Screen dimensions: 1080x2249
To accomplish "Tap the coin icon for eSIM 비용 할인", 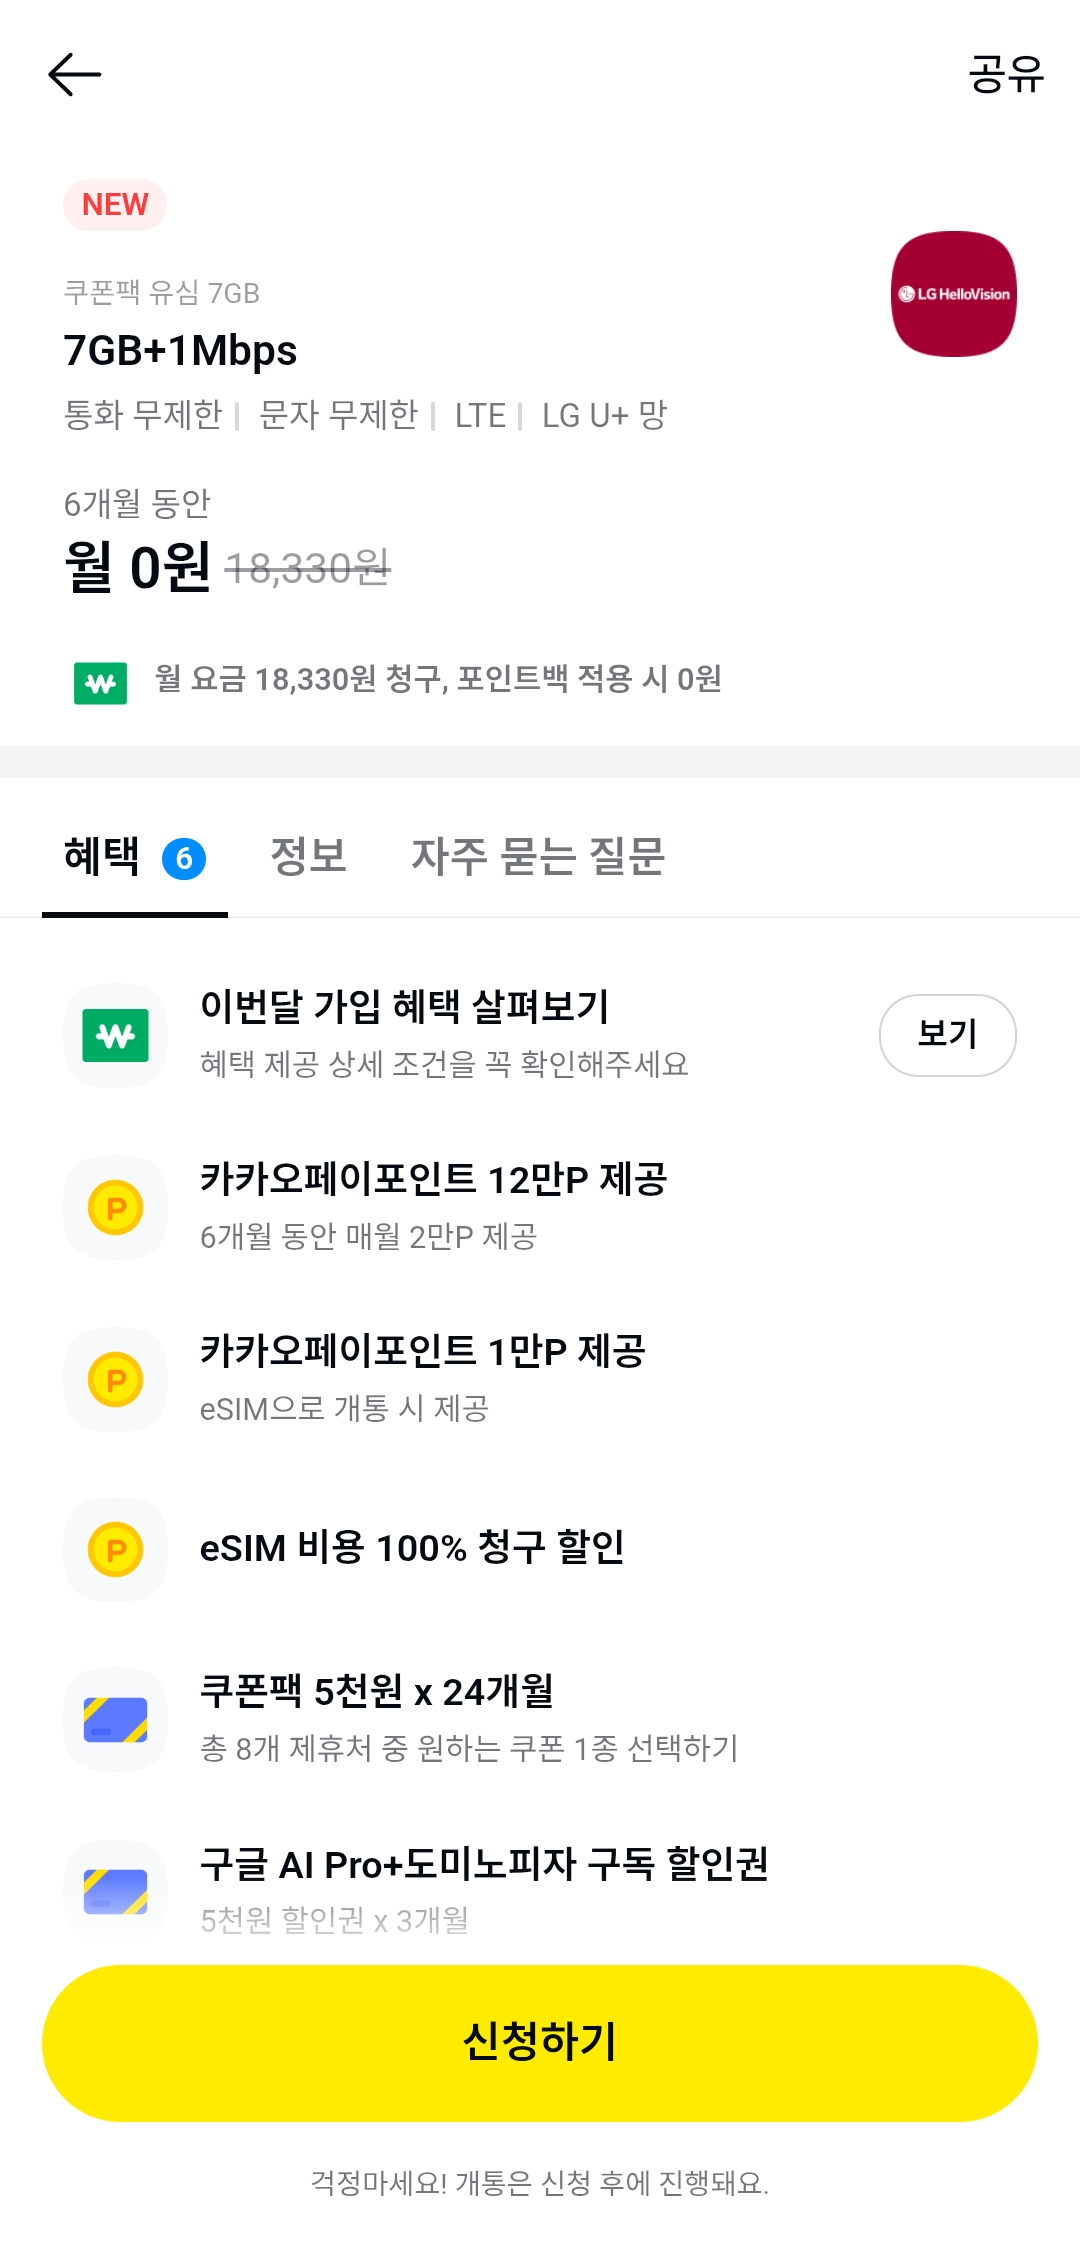I will (116, 1549).
